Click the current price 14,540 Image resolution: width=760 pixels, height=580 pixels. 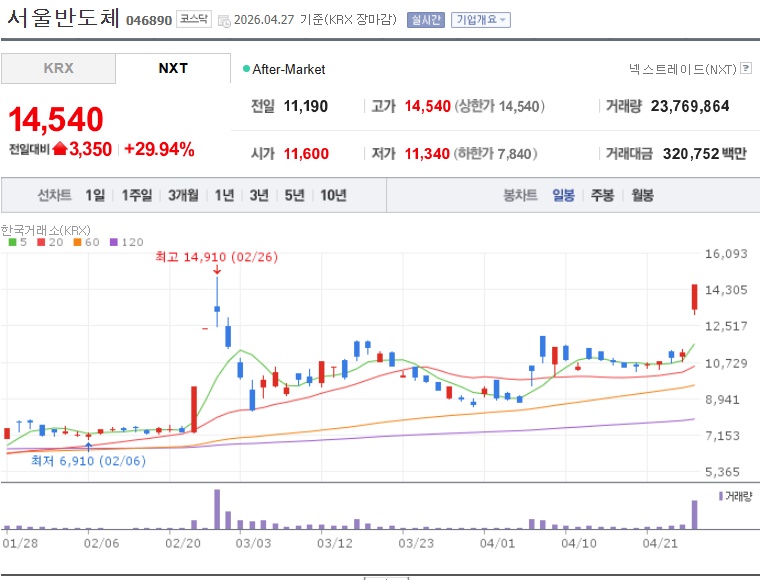click(x=56, y=119)
